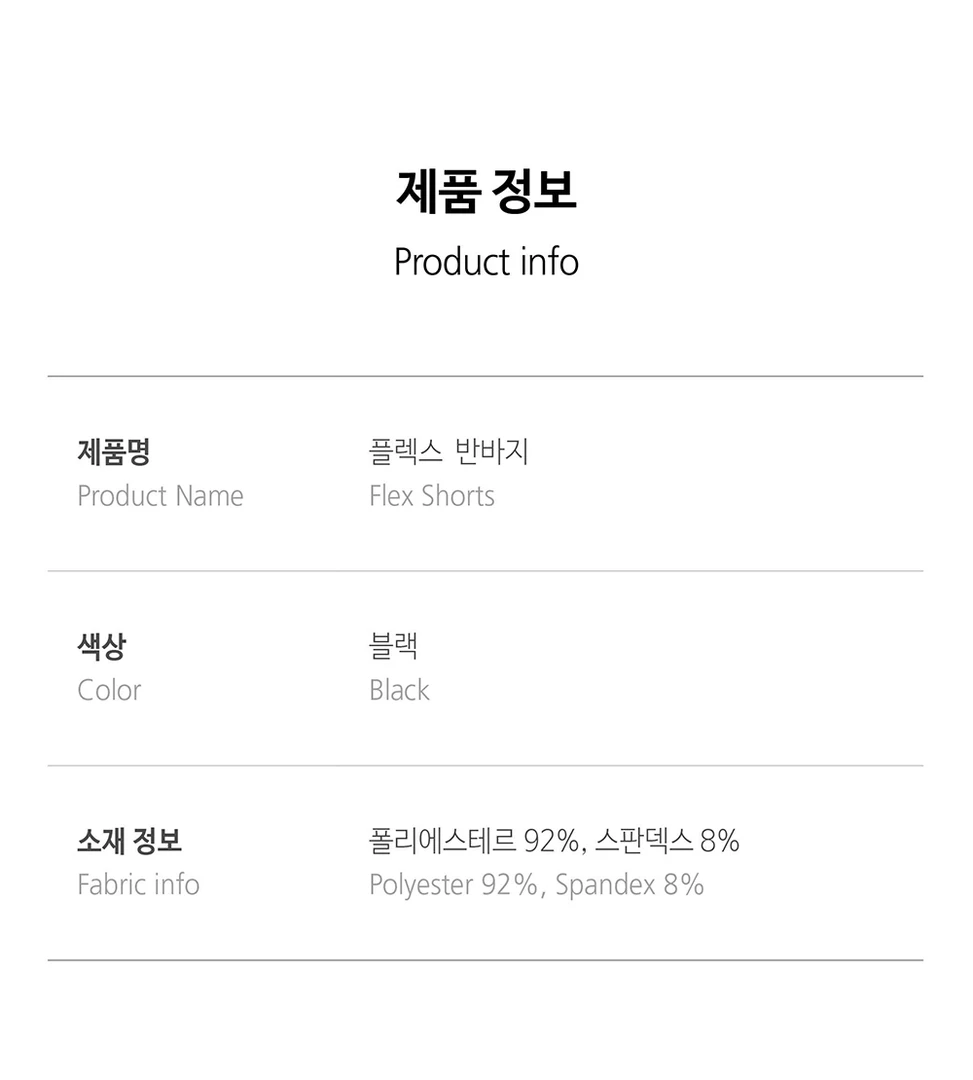Click the Color label

pos(109,690)
